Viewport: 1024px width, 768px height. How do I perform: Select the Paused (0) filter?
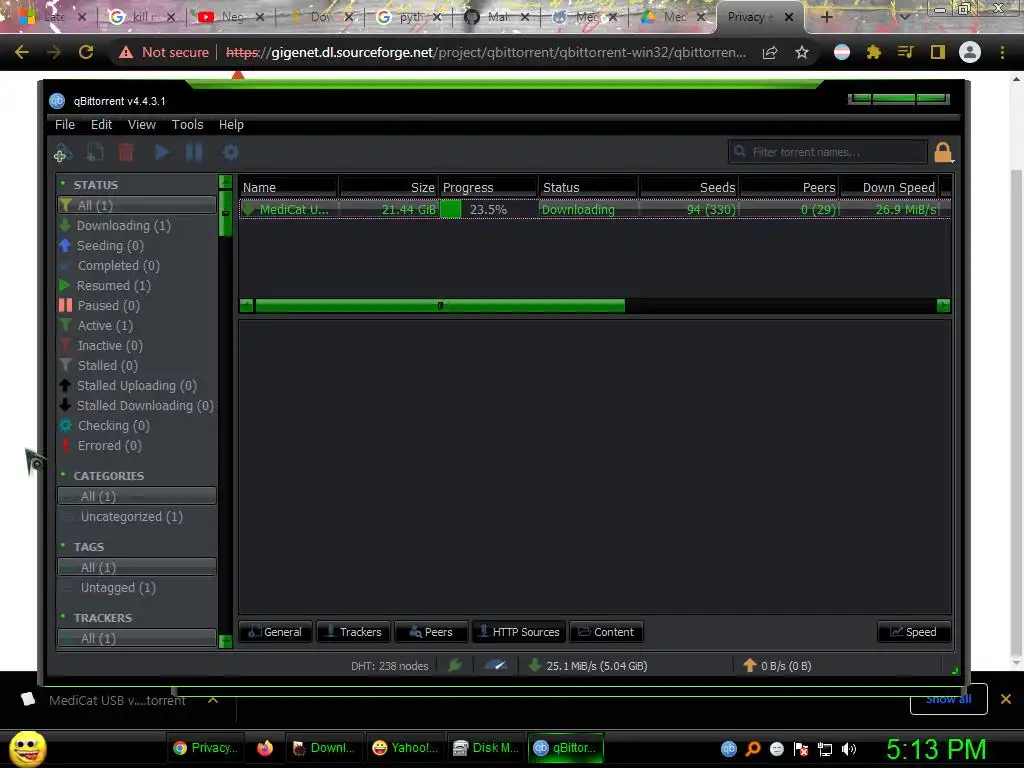click(136, 306)
